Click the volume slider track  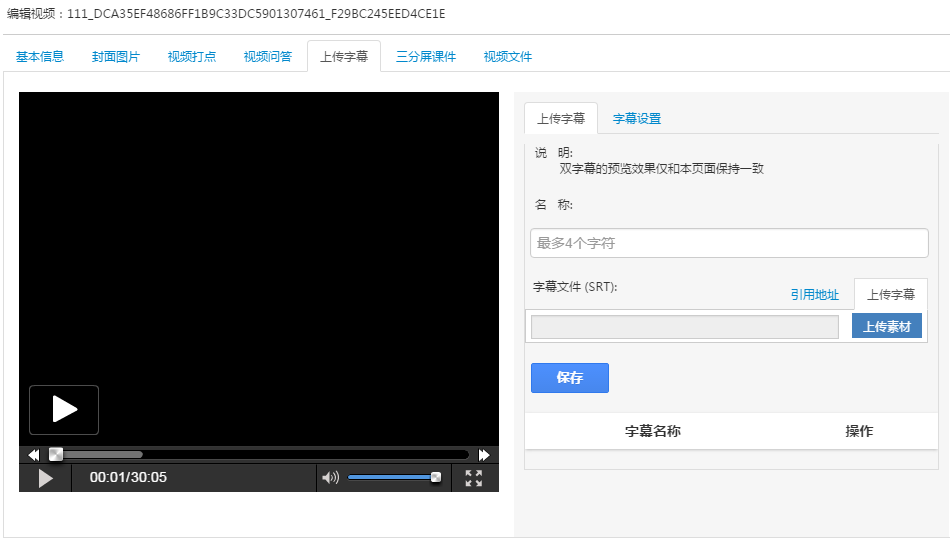[393, 477]
